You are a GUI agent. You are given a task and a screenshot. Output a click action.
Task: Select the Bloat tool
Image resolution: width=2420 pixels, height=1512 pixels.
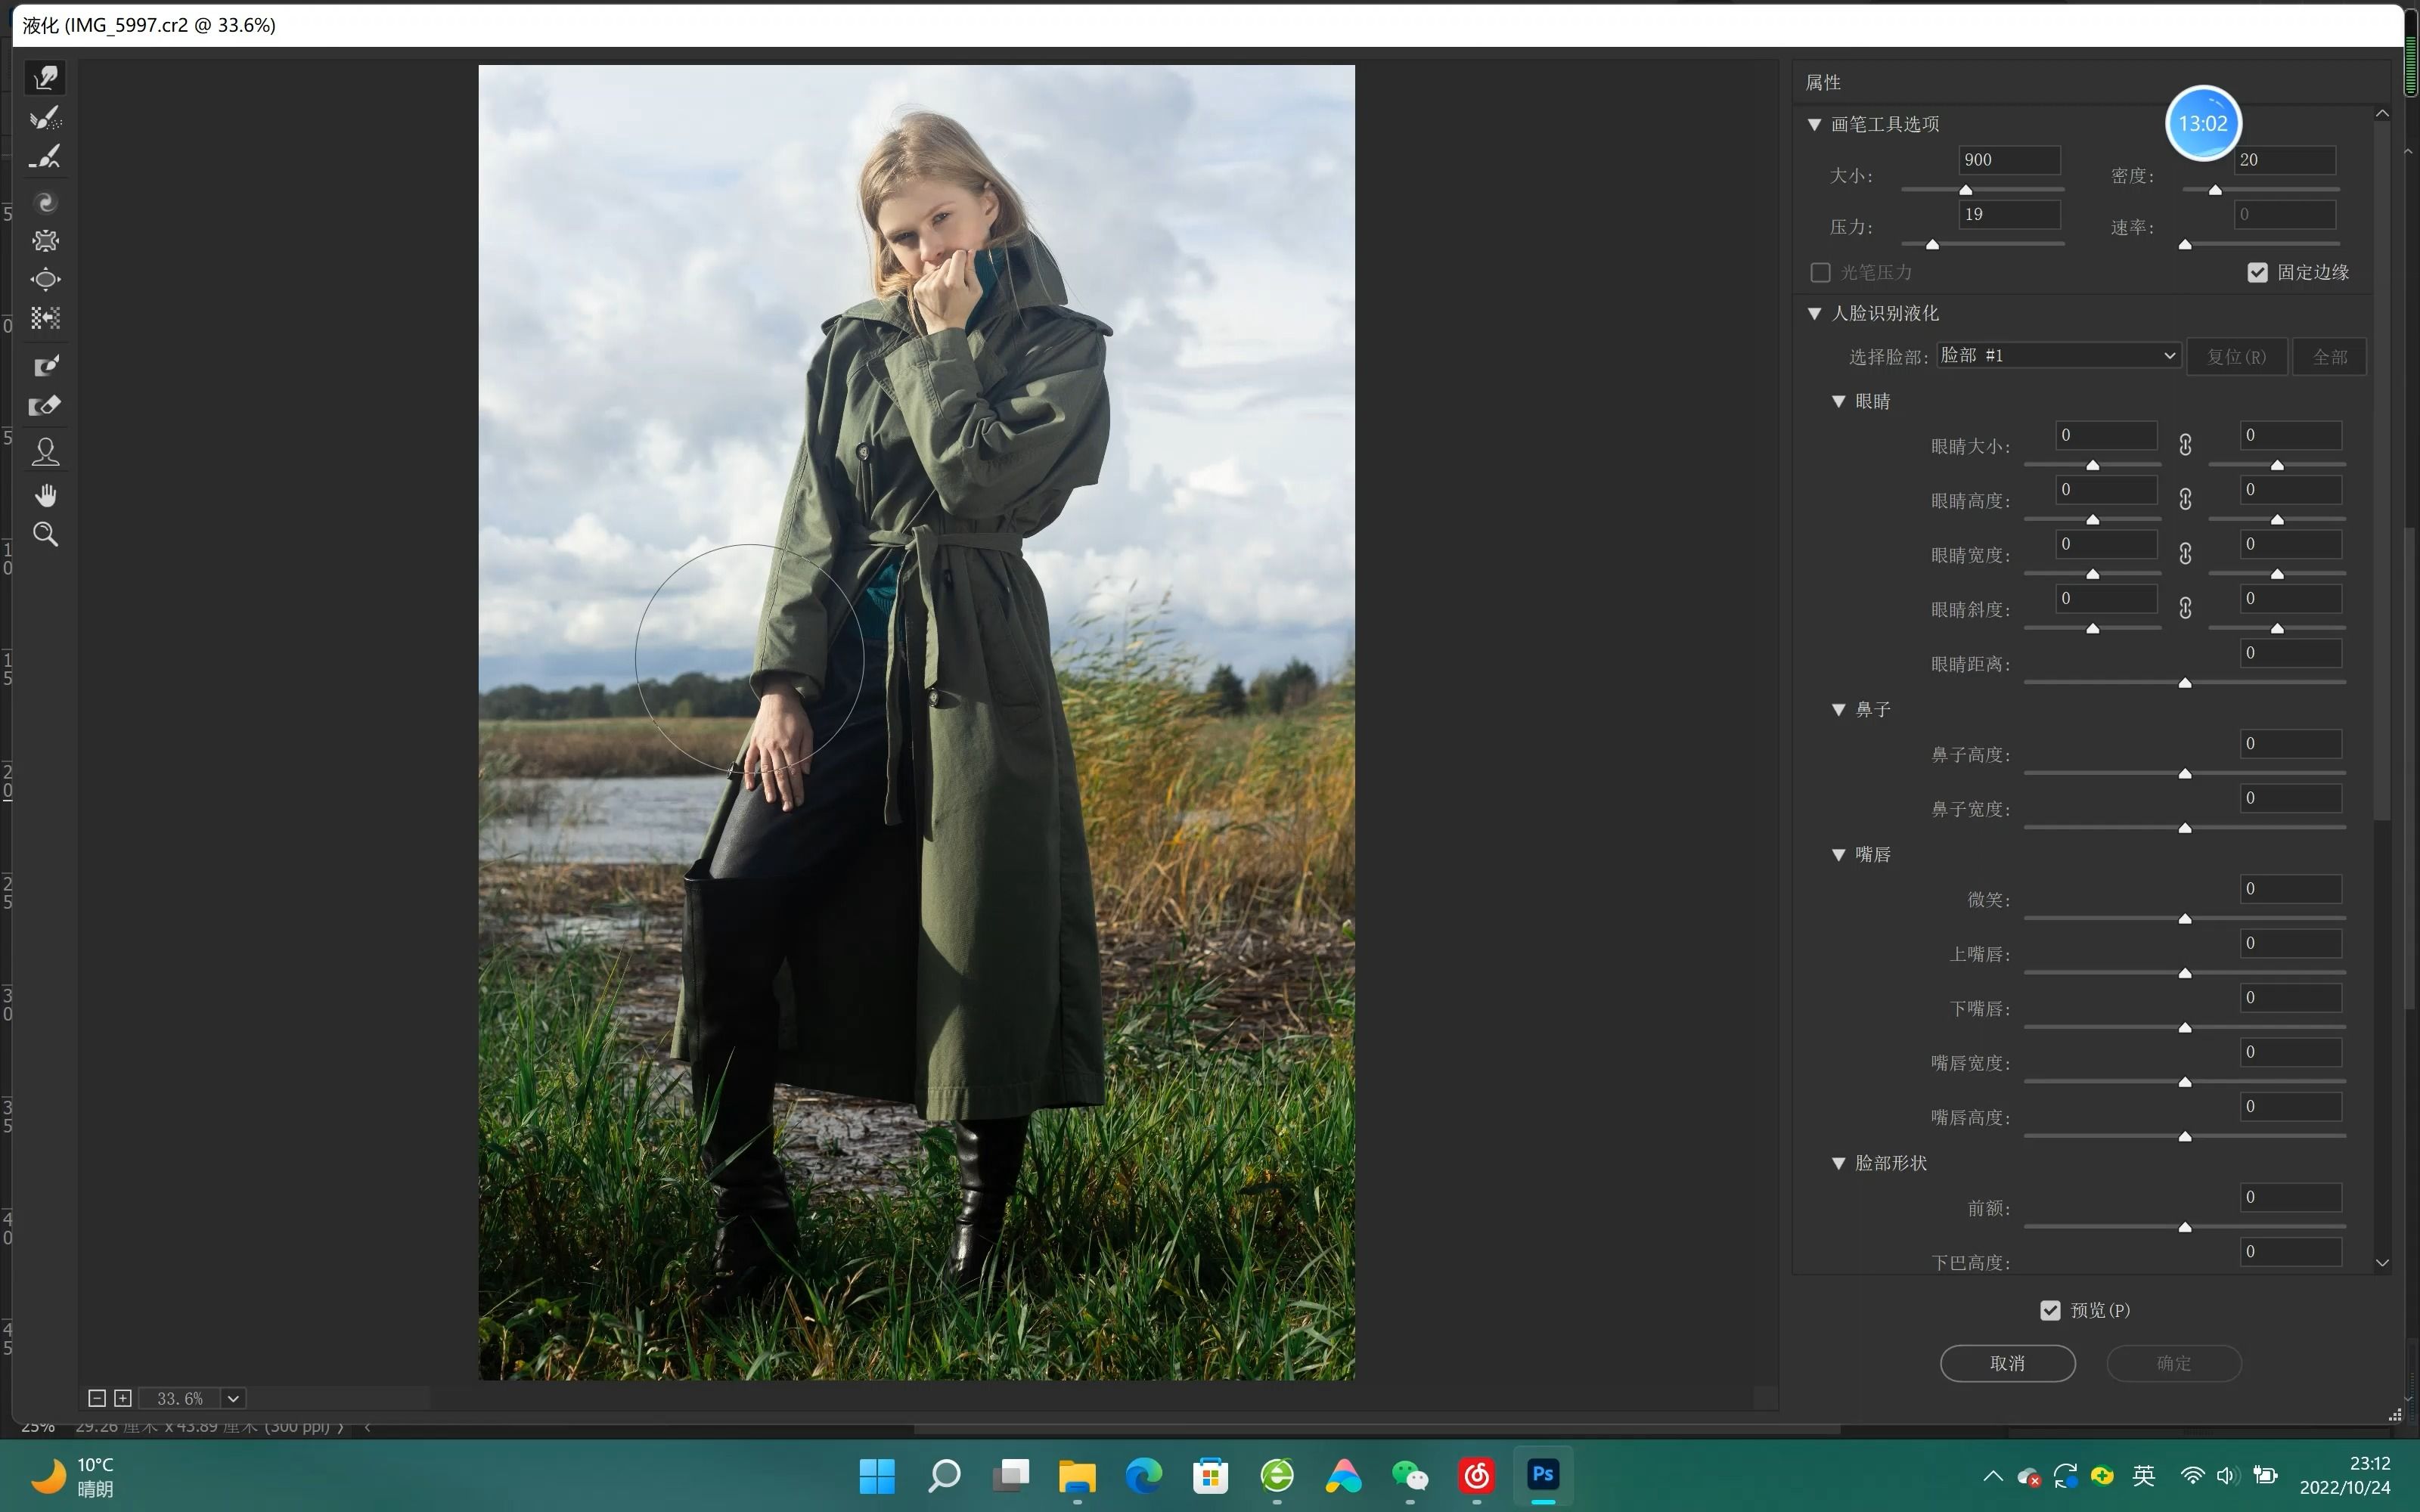(45, 280)
